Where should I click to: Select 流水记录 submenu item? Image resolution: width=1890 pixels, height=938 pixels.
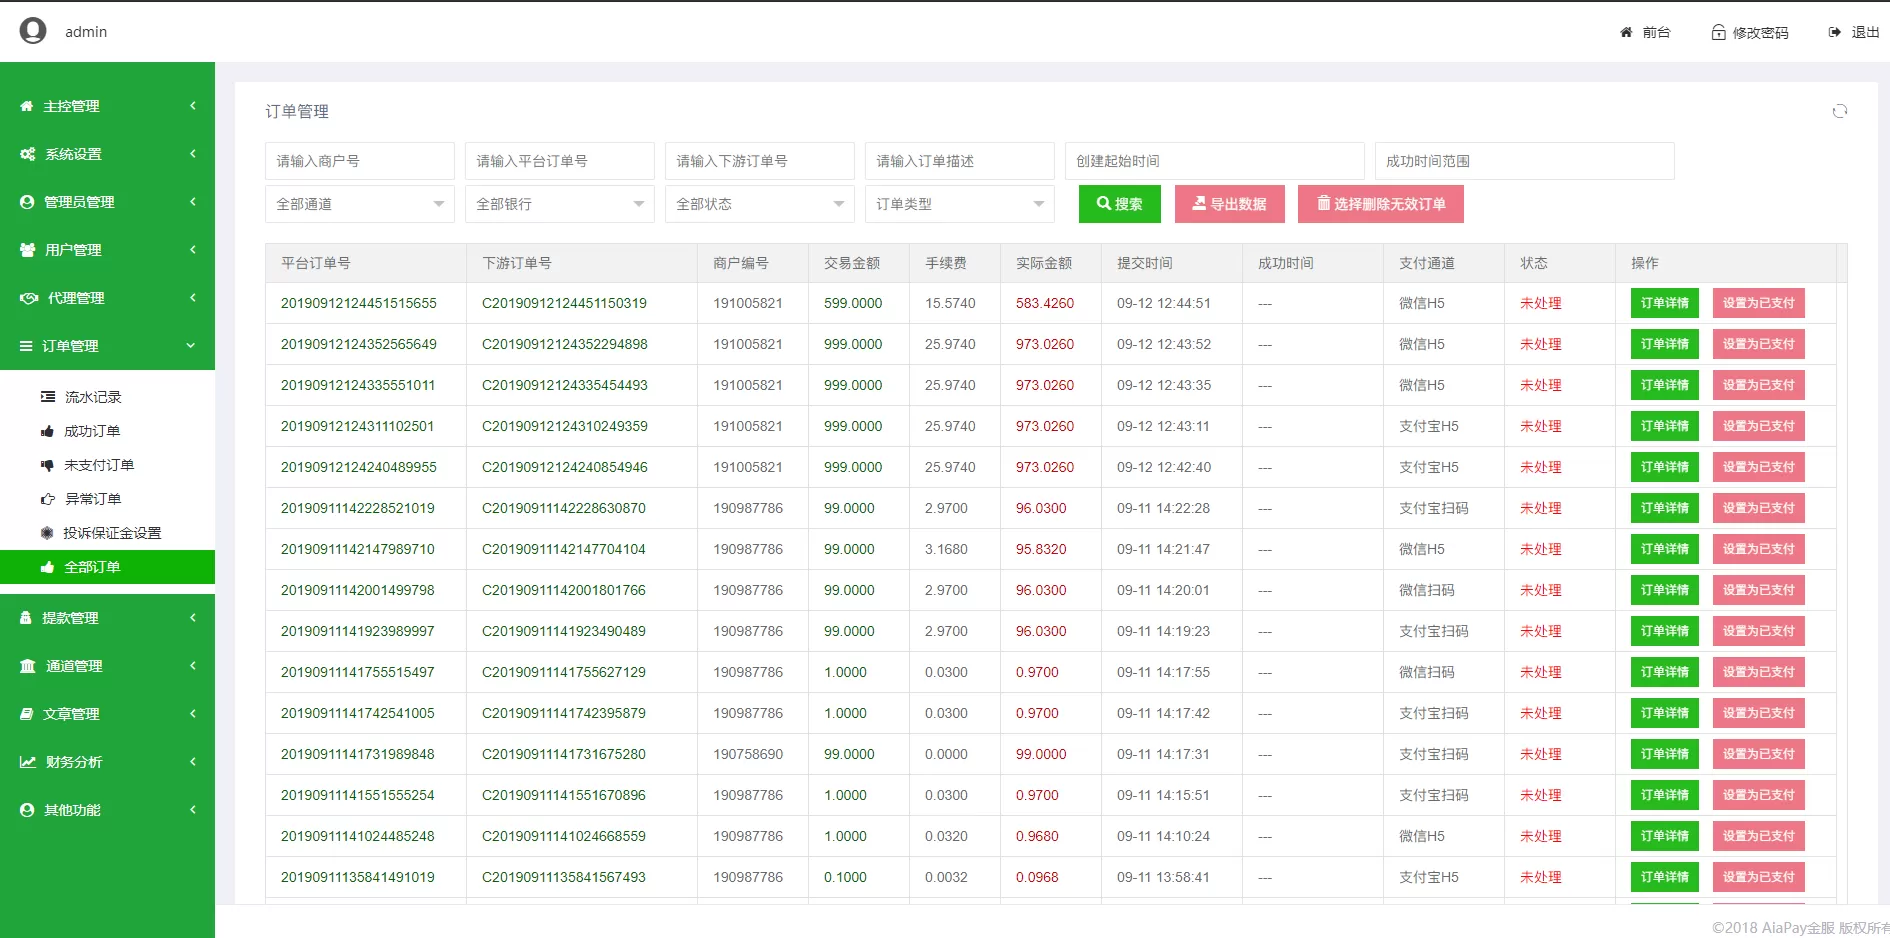click(93, 397)
